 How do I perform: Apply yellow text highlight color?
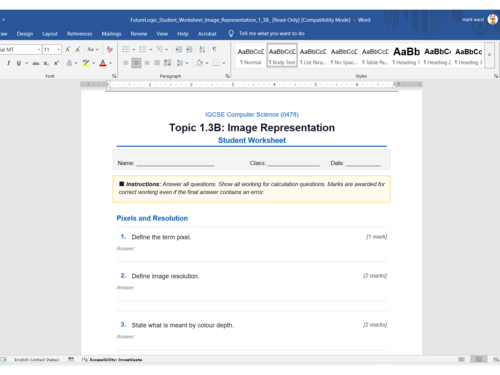click(x=86, y=63)
